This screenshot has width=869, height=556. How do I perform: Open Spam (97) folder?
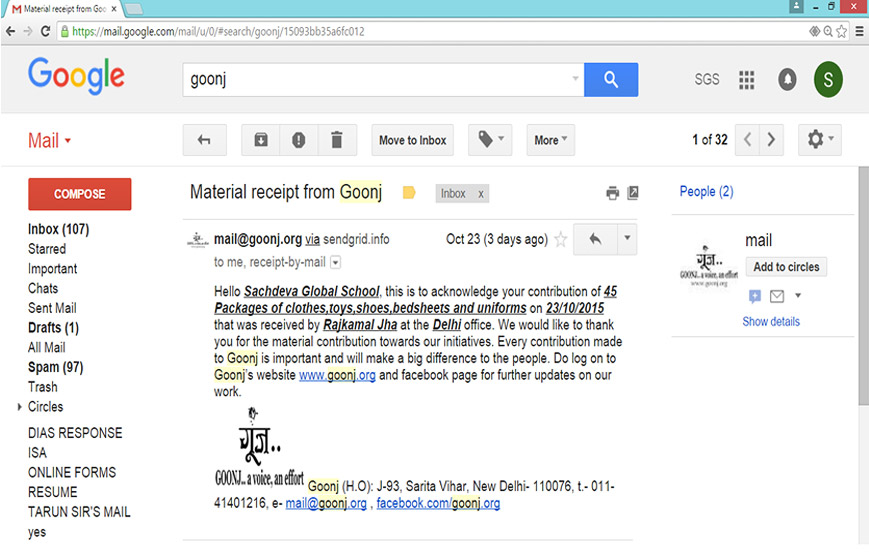55,367
